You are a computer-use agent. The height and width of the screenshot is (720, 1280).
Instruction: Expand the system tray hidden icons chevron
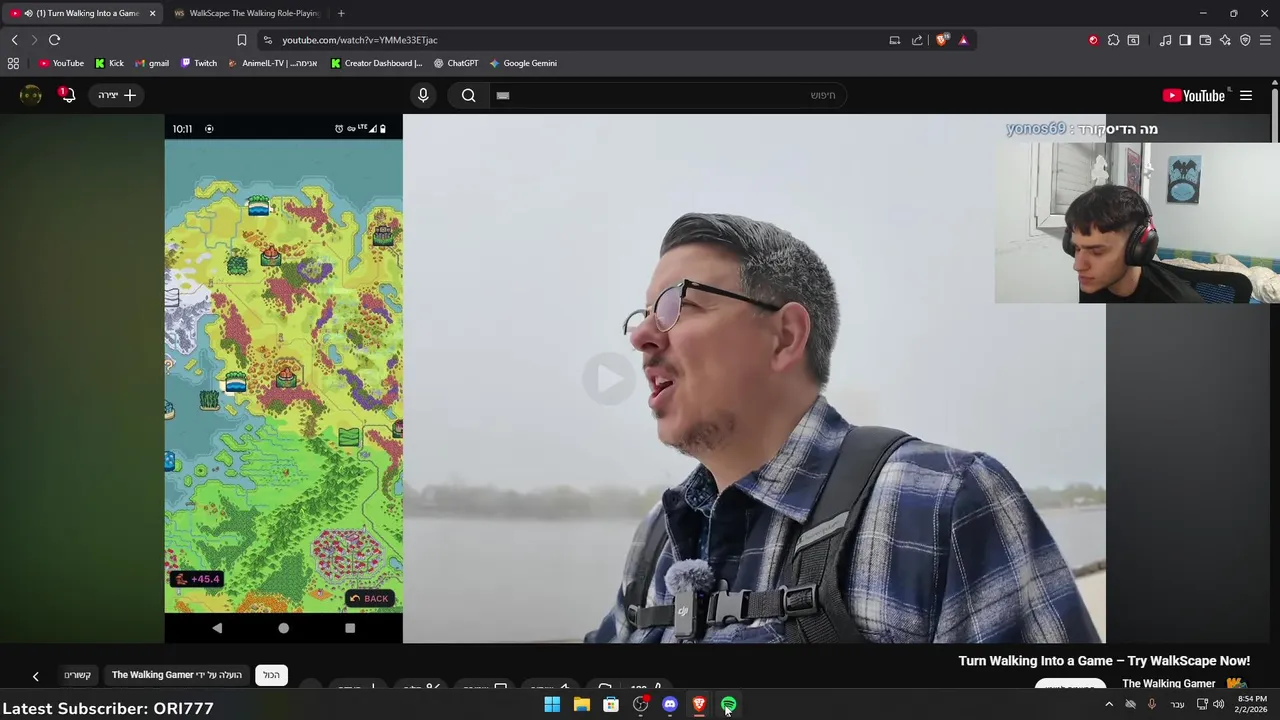tap(1109, 705)
